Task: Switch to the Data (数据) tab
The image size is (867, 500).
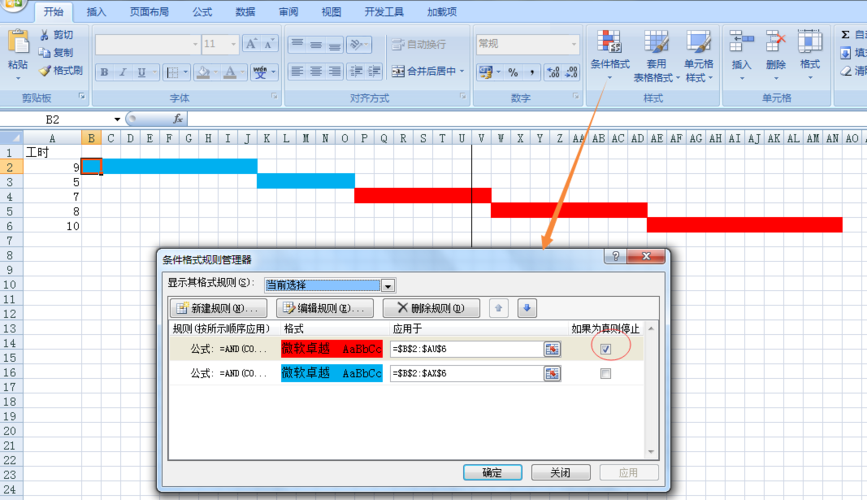Action: [245, 12]
